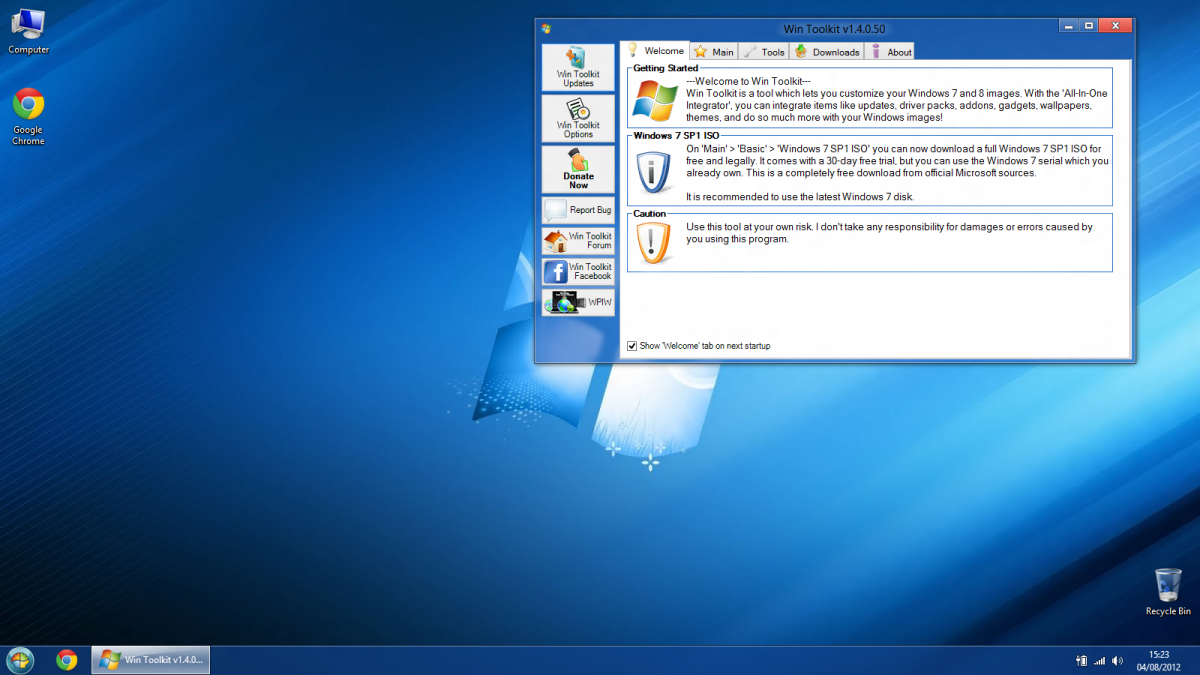Click the Donate Now button

pos(578,169)
